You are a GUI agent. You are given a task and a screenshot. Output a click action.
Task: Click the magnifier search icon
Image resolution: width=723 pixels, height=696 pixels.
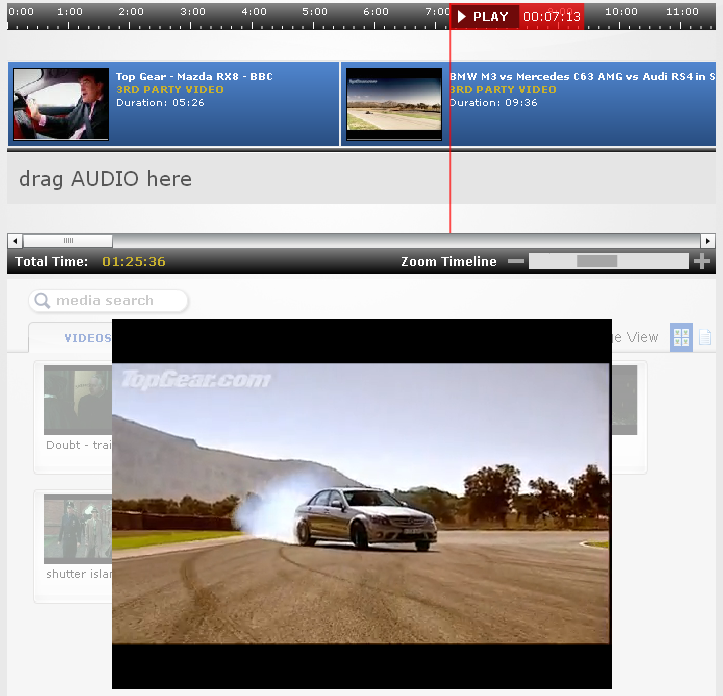[42, 301]
